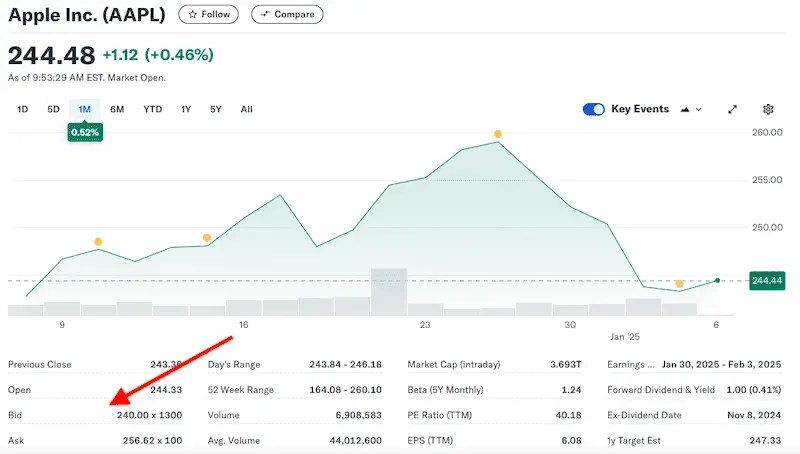Select the 1Y range tab
Image resolution: width=800 pixels, height=454 pixels.
[186, 109]
